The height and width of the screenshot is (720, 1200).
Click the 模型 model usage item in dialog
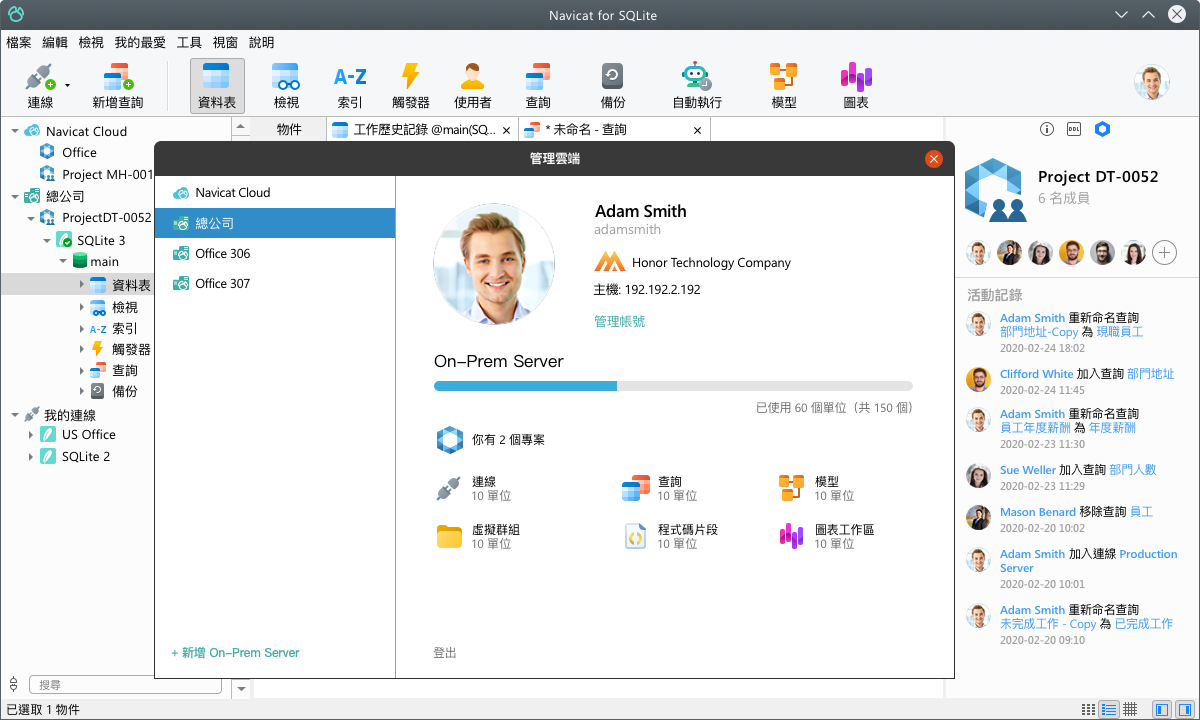point(816,488)
